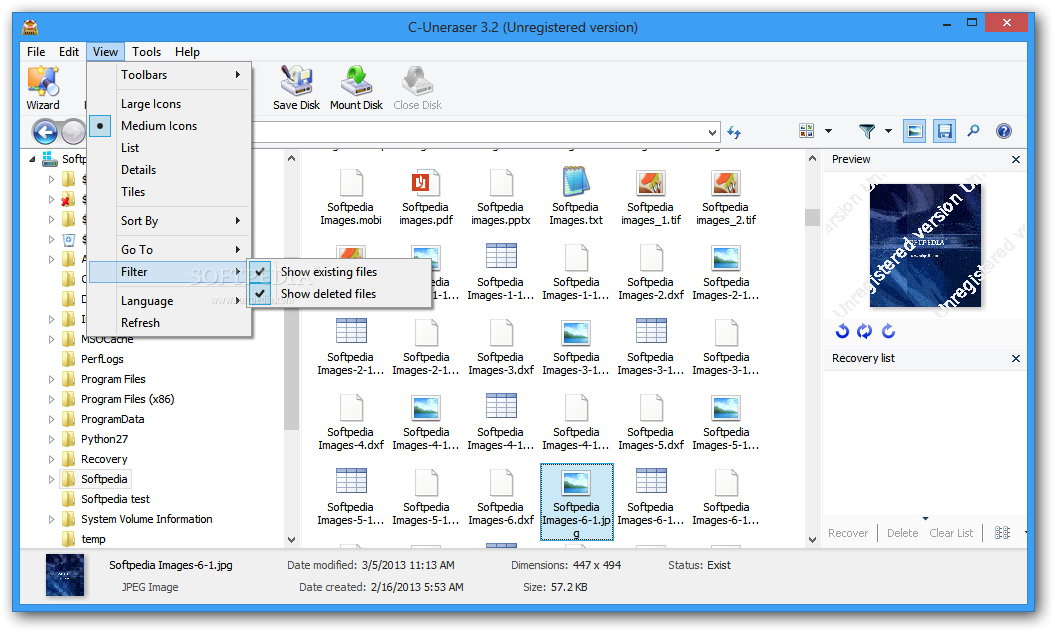Select Softpedia images_2.tif file

click(x=726, y=197)
